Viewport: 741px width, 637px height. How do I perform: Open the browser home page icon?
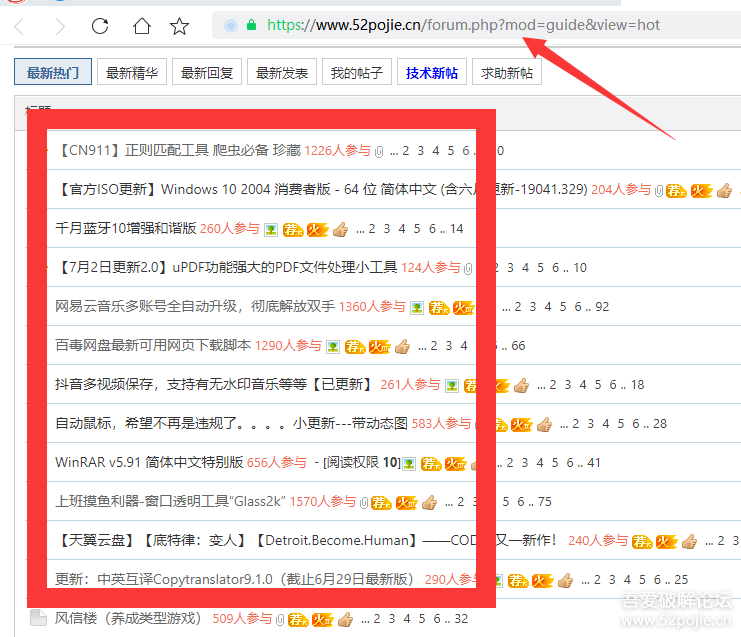pyautogui.click(x=141, y=26)
